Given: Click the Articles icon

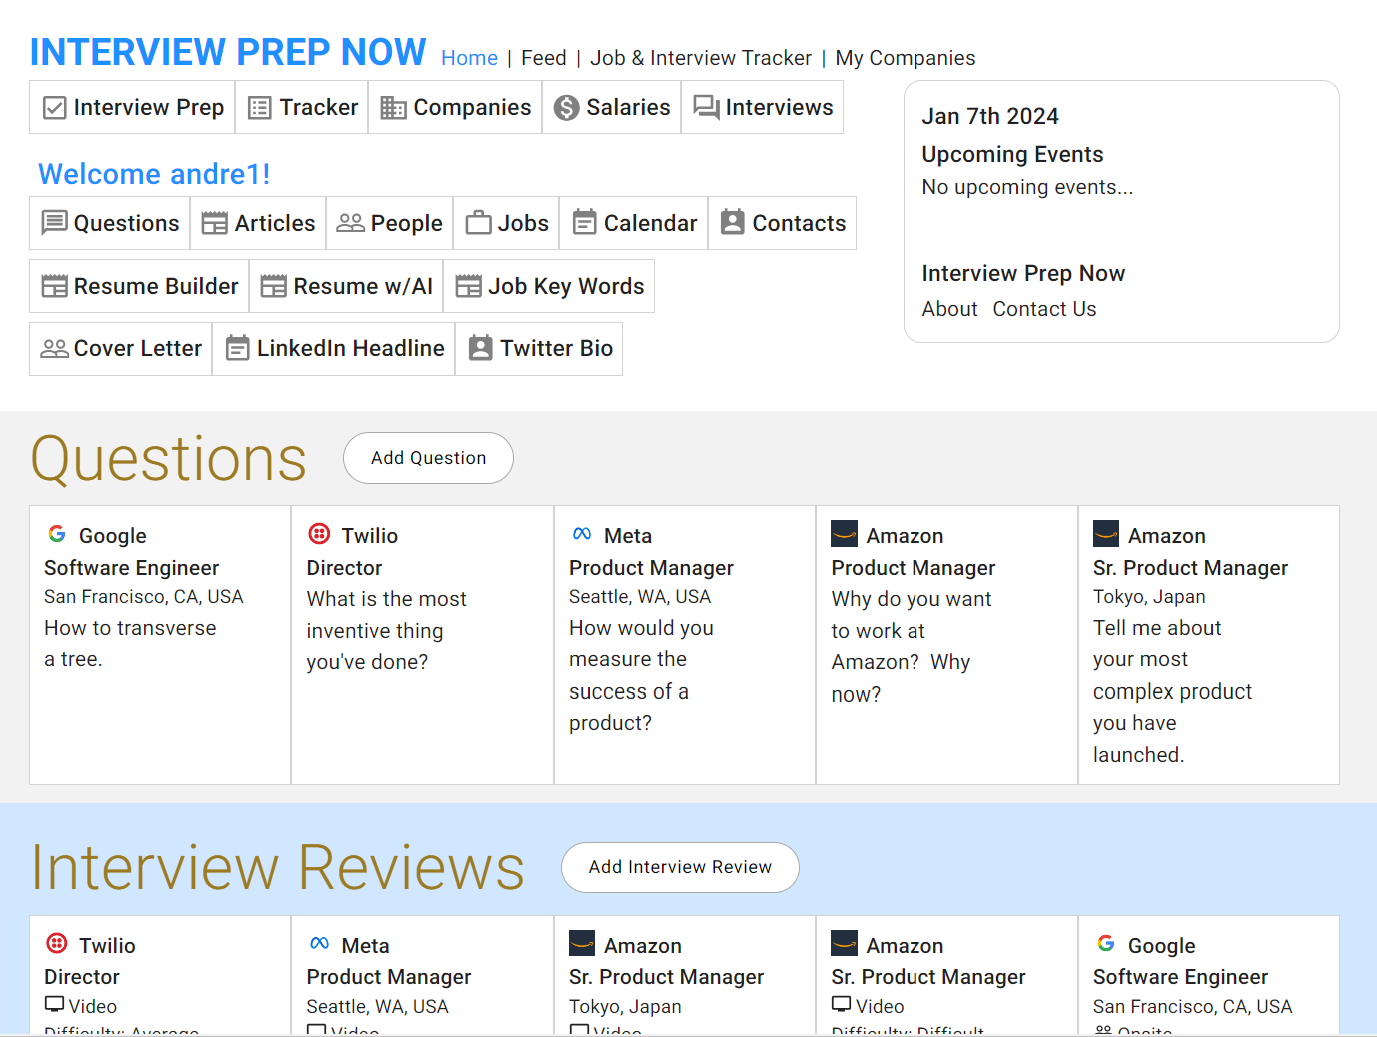Looking at the screenshot, I should coord(215,223).
